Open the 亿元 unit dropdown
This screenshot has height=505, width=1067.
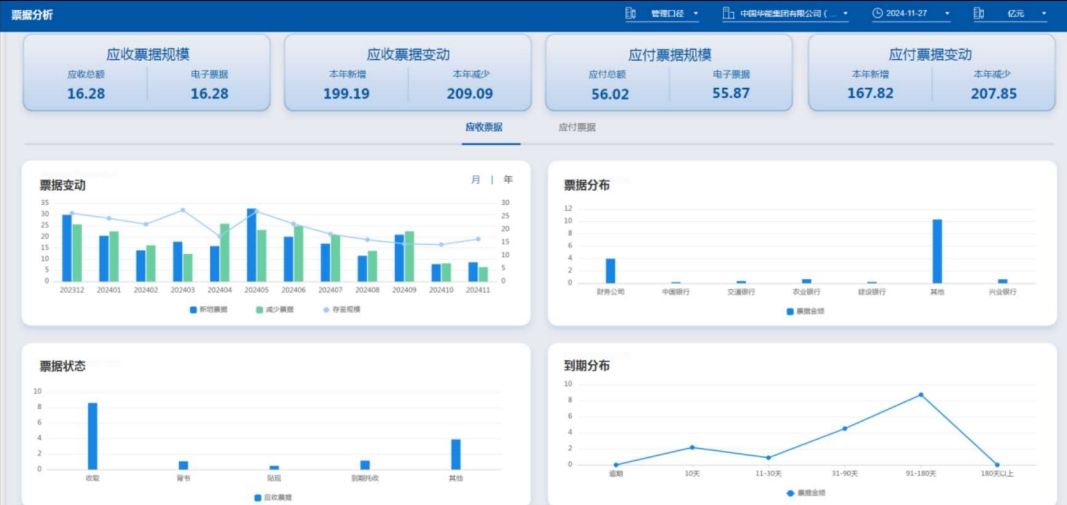[1024, 14]
